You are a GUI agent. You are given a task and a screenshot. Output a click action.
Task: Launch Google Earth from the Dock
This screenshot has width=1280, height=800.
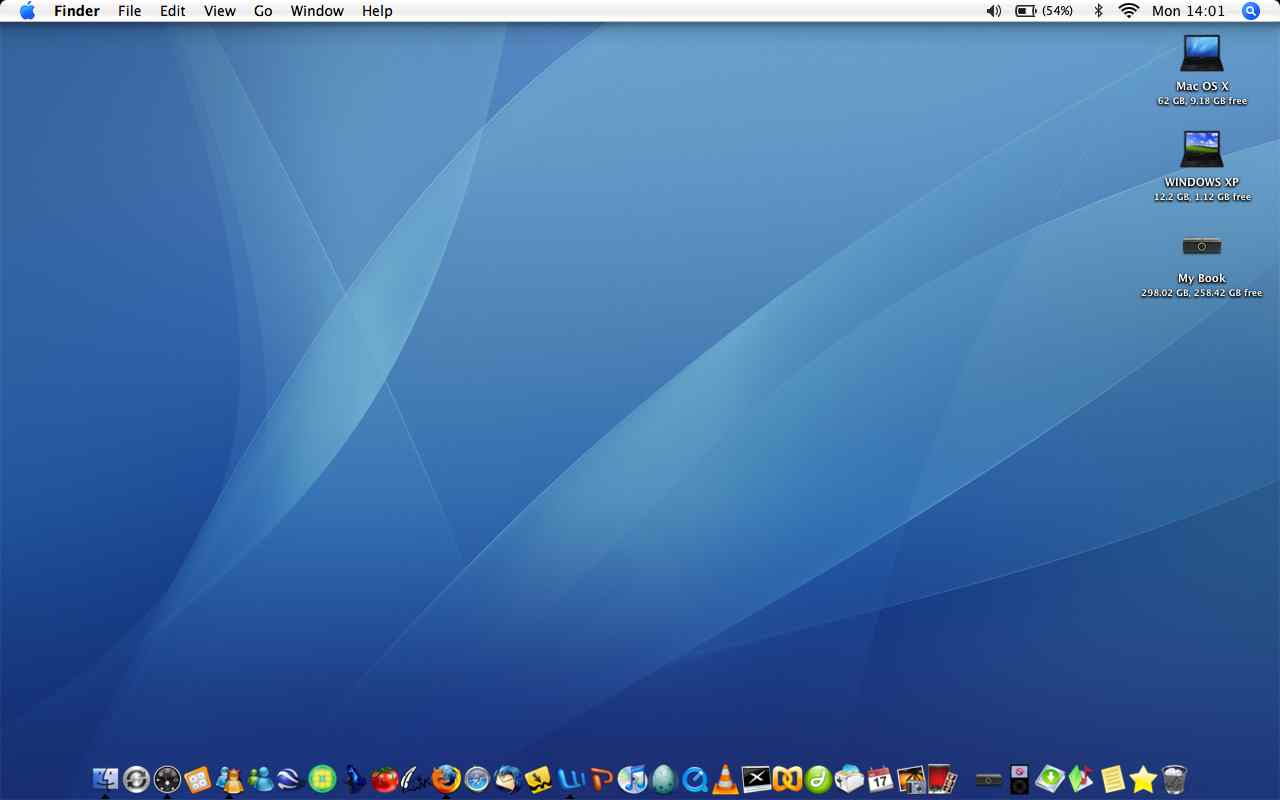[291, 779]
